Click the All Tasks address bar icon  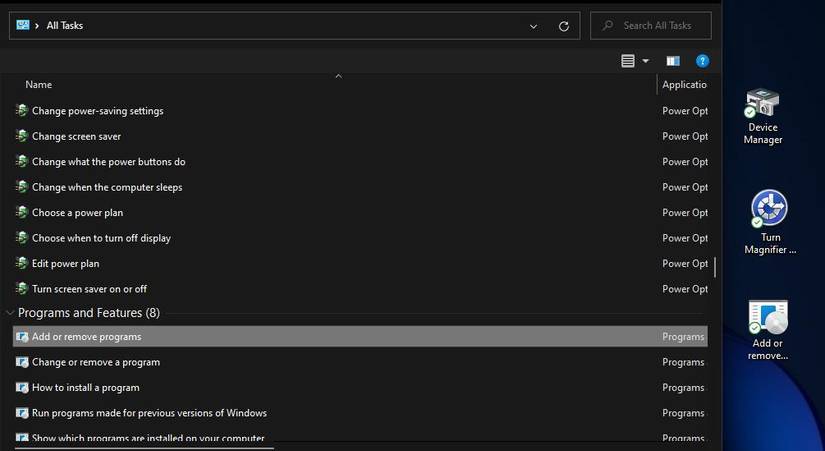pos(23,25)
